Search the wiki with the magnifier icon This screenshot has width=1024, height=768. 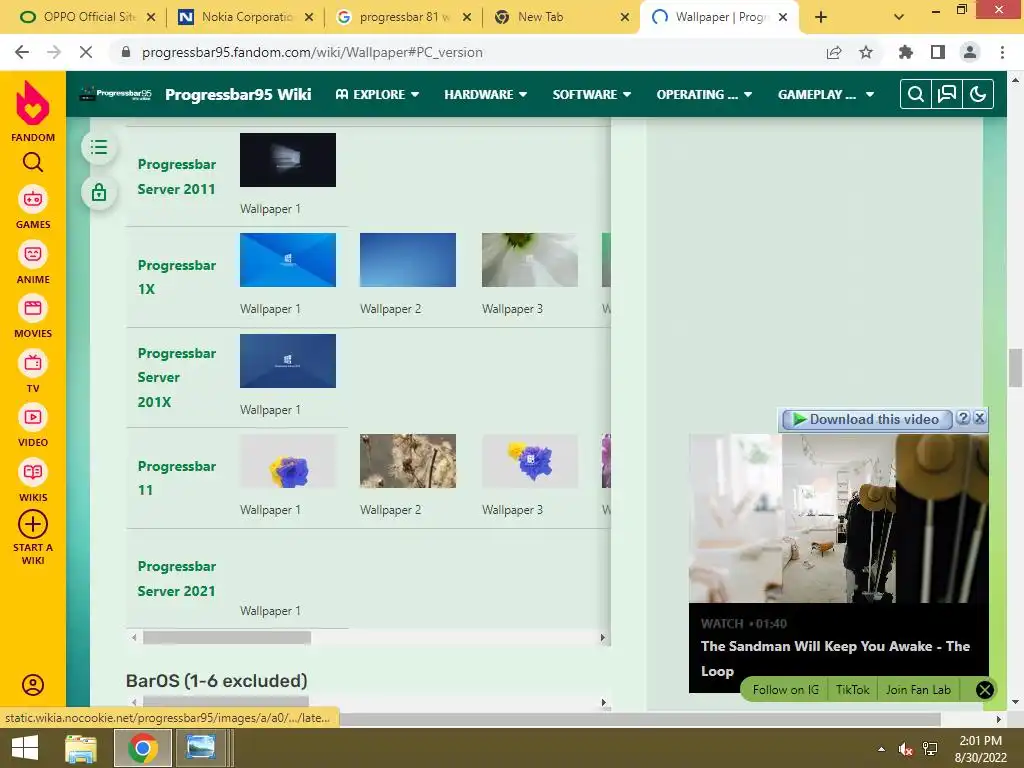[x=916, y=95]
